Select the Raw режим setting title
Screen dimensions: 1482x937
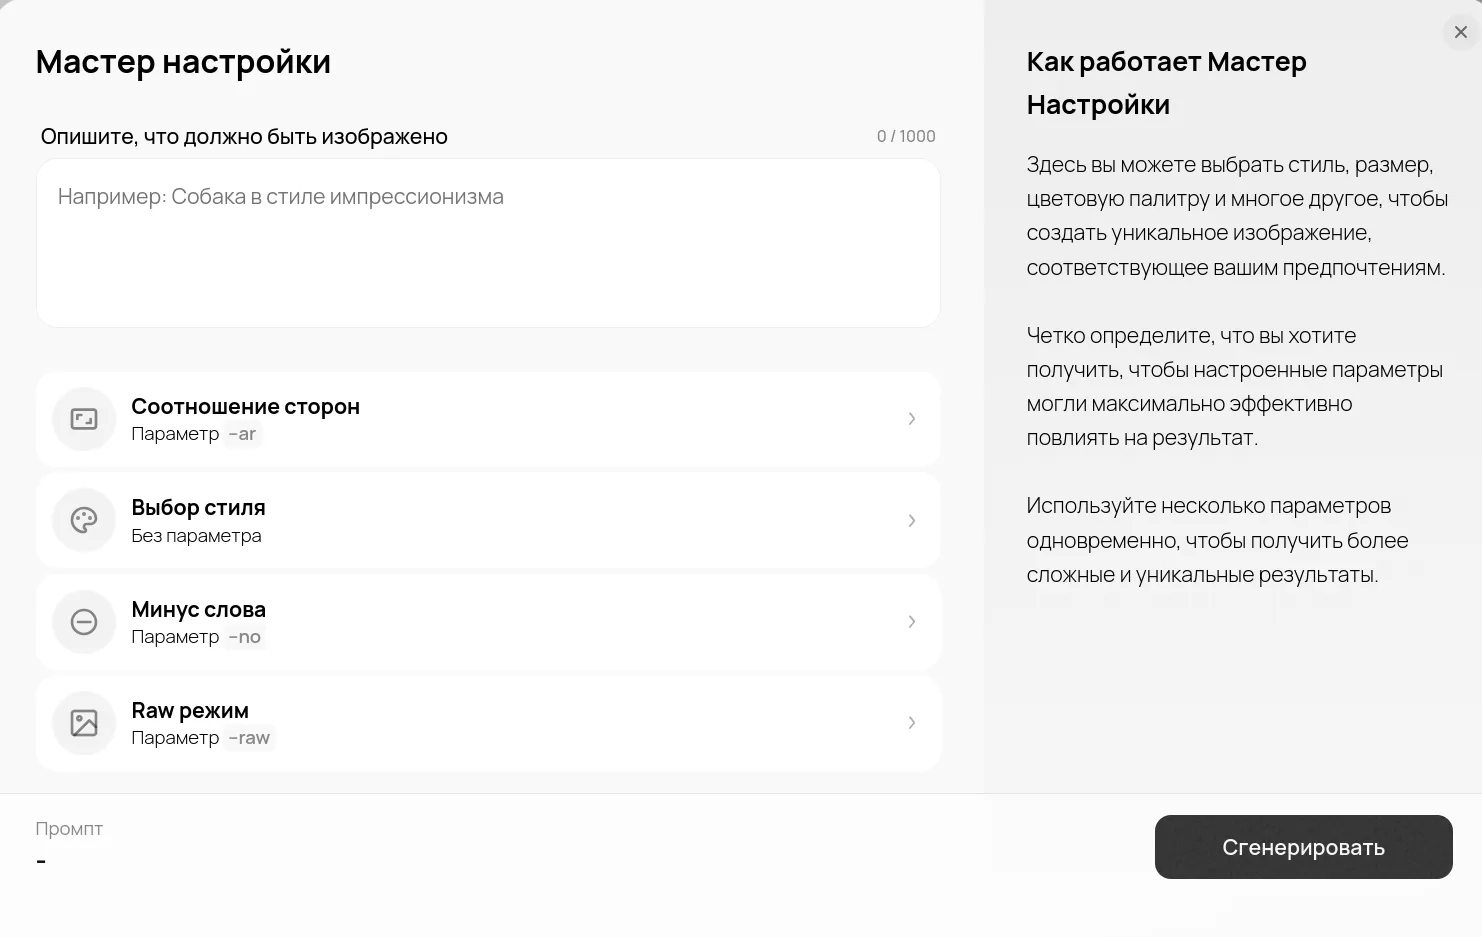(190, 710)
